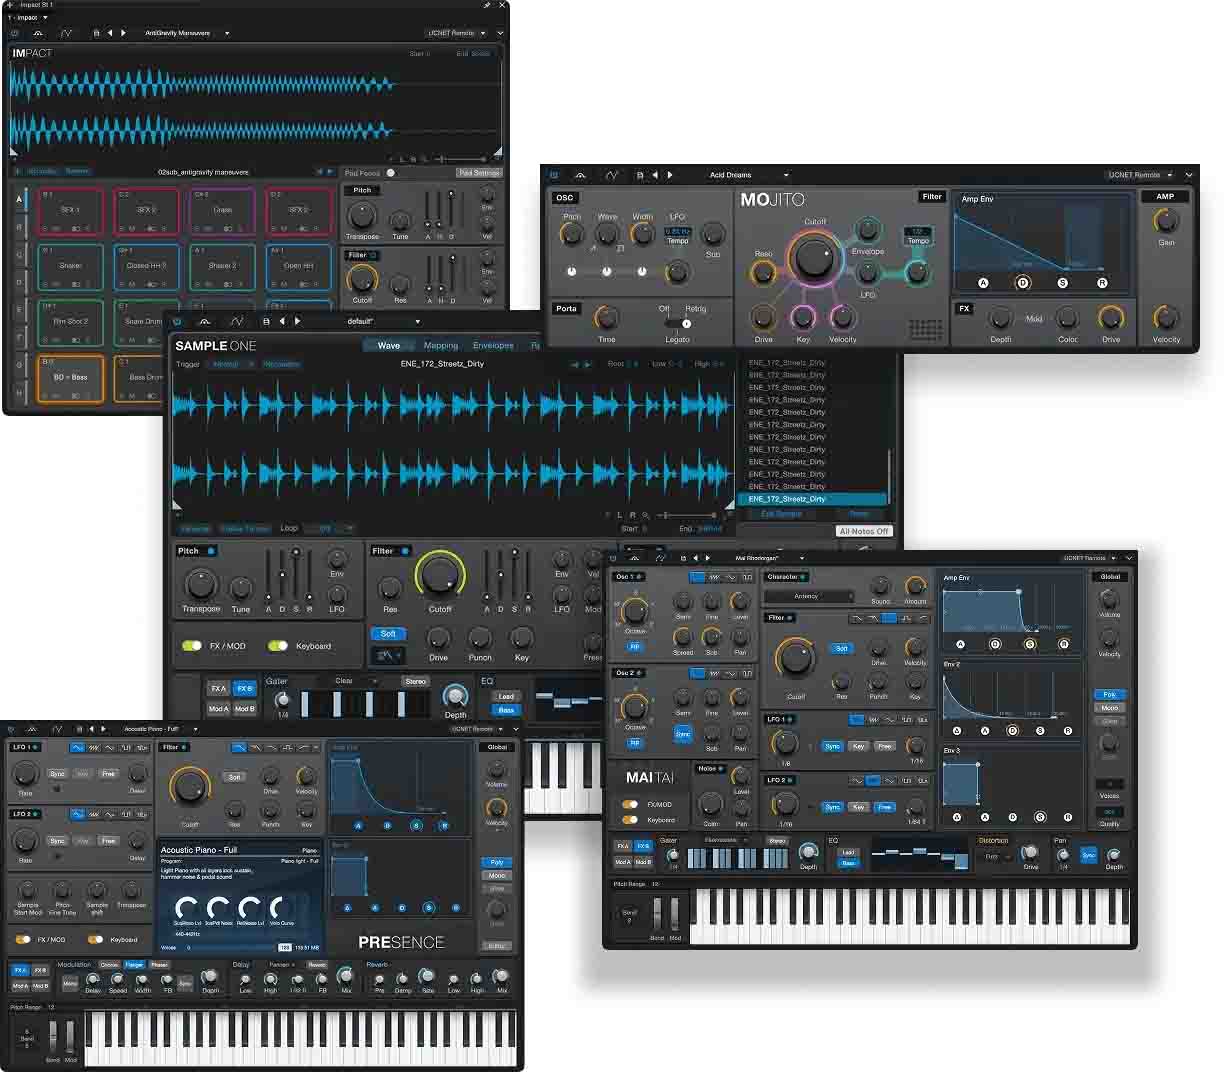Click the automation curve icon in the Impact toolbar
This screenshot has height=1072, width=1228.
(x=66, y=33)
